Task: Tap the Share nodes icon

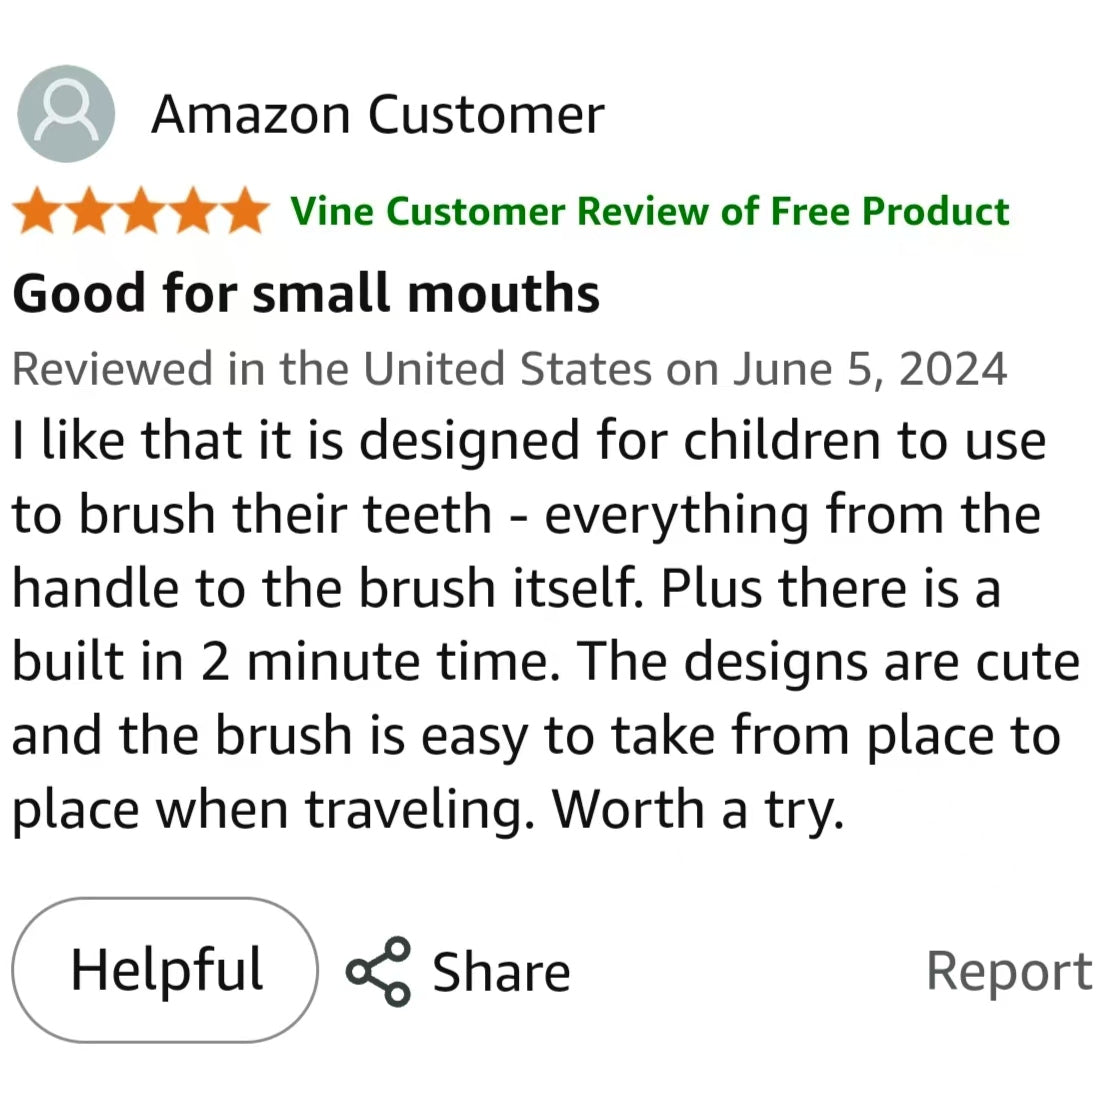Action: click(x=378, y=971)
